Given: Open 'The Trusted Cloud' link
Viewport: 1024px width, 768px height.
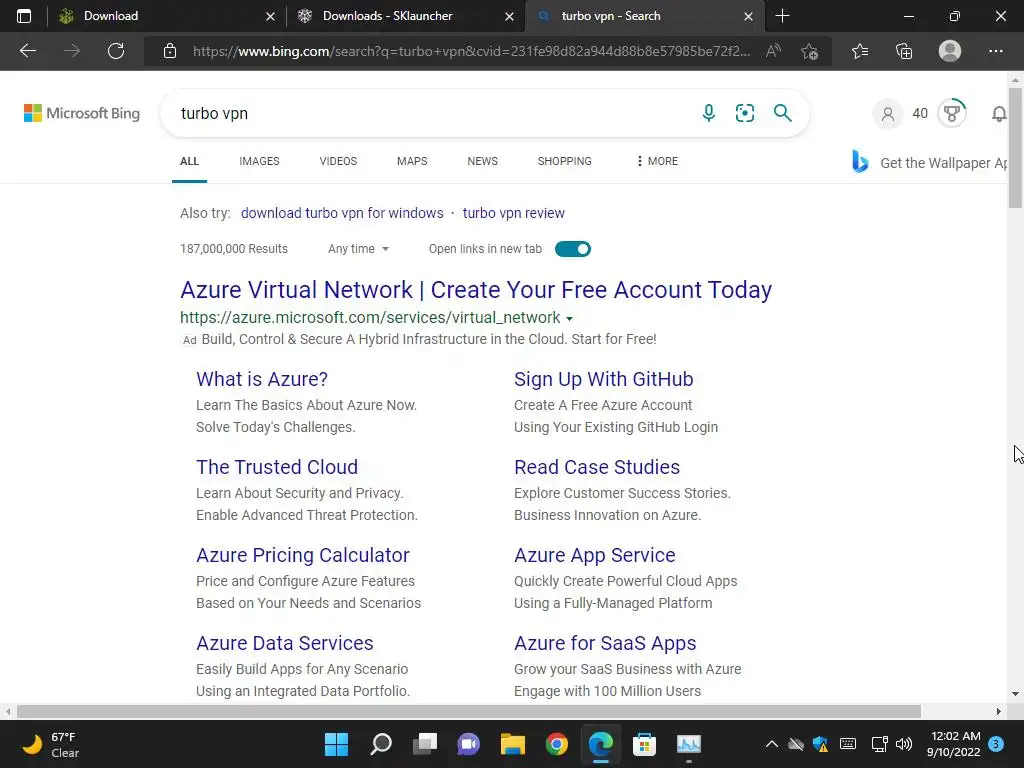Looking at the screenshot, I should tap(277, 467).
